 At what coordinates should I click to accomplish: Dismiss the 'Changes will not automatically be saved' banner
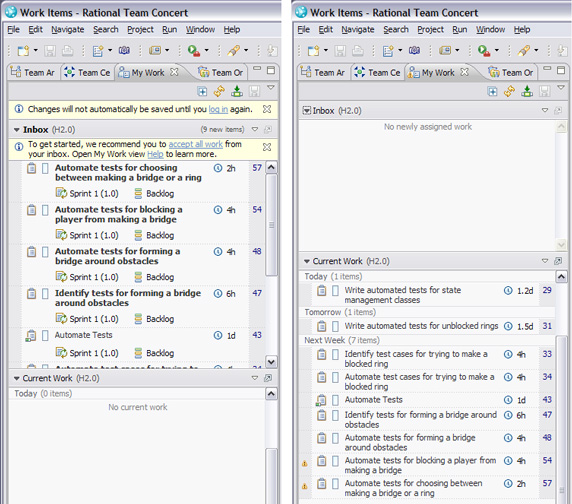click(x=267, y=109)
